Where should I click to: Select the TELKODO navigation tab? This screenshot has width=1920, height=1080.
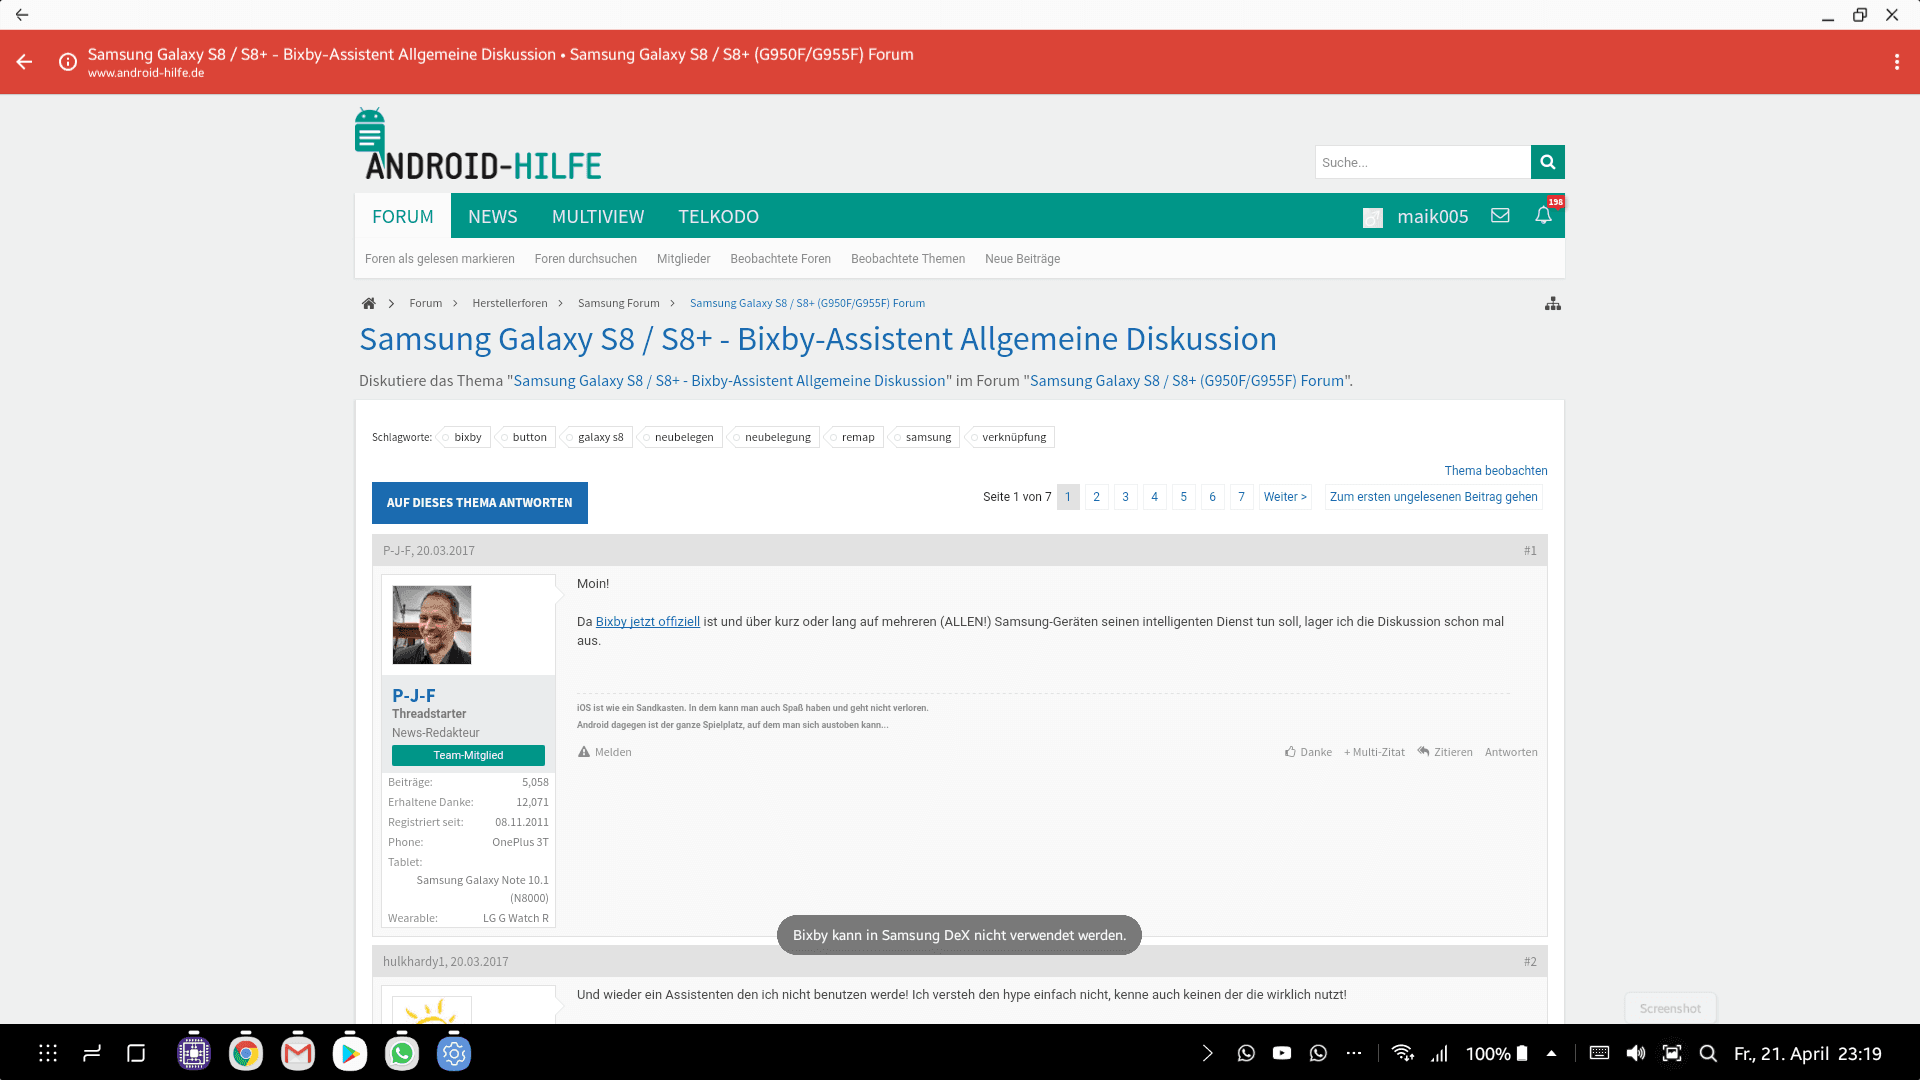(x=718, y=216)
